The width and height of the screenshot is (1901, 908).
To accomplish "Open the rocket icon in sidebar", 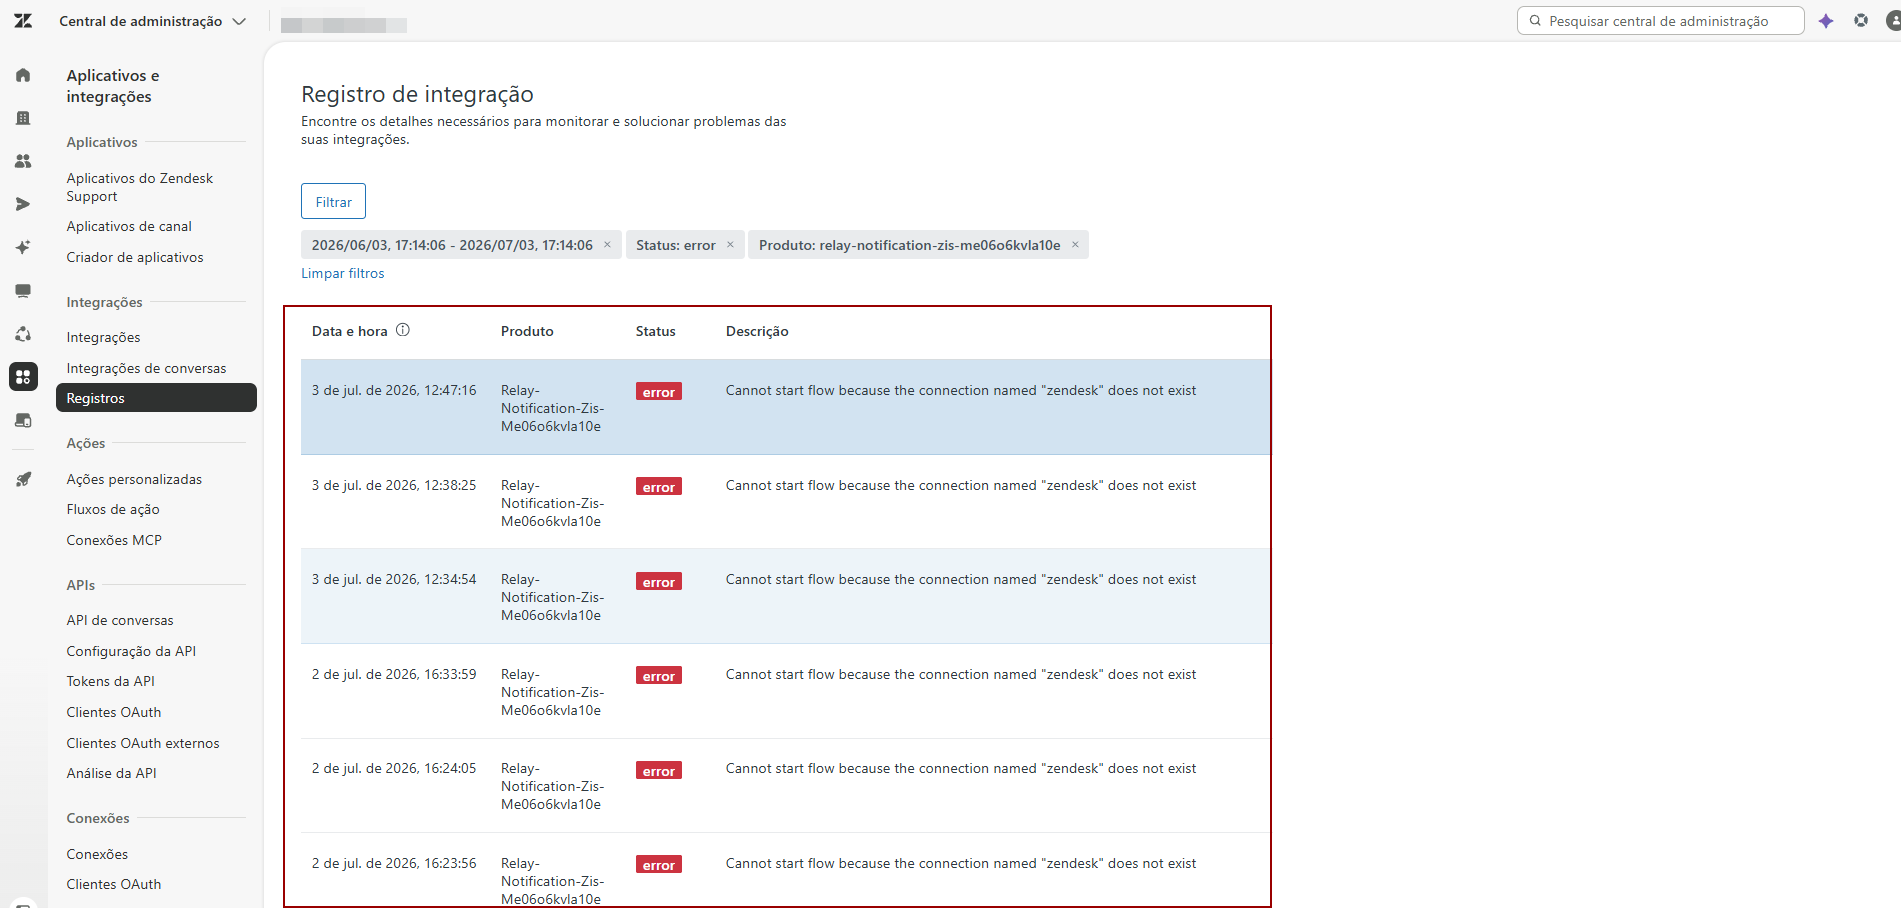I will coord(23,480).
